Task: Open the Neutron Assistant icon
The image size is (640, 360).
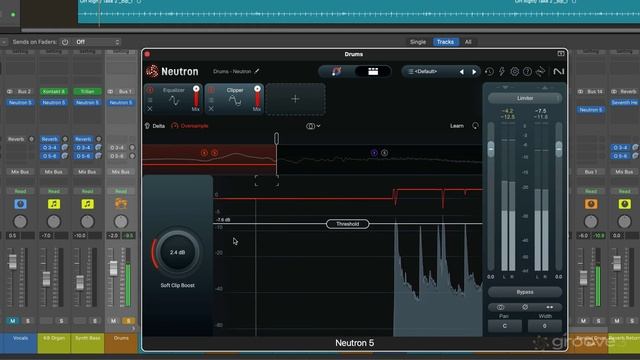Action: 336,71
